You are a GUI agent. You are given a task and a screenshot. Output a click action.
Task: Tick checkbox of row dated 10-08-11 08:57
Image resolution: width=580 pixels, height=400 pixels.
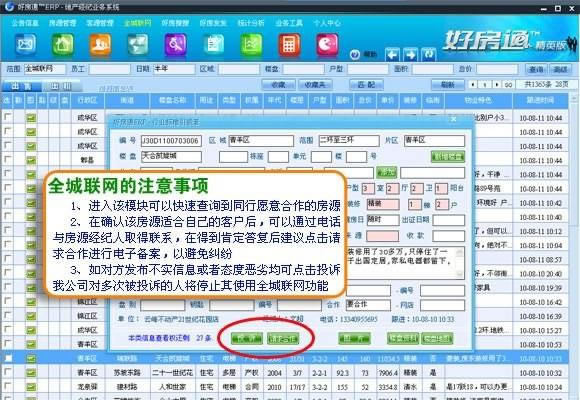pyautogui.click(x=7, y=258)
